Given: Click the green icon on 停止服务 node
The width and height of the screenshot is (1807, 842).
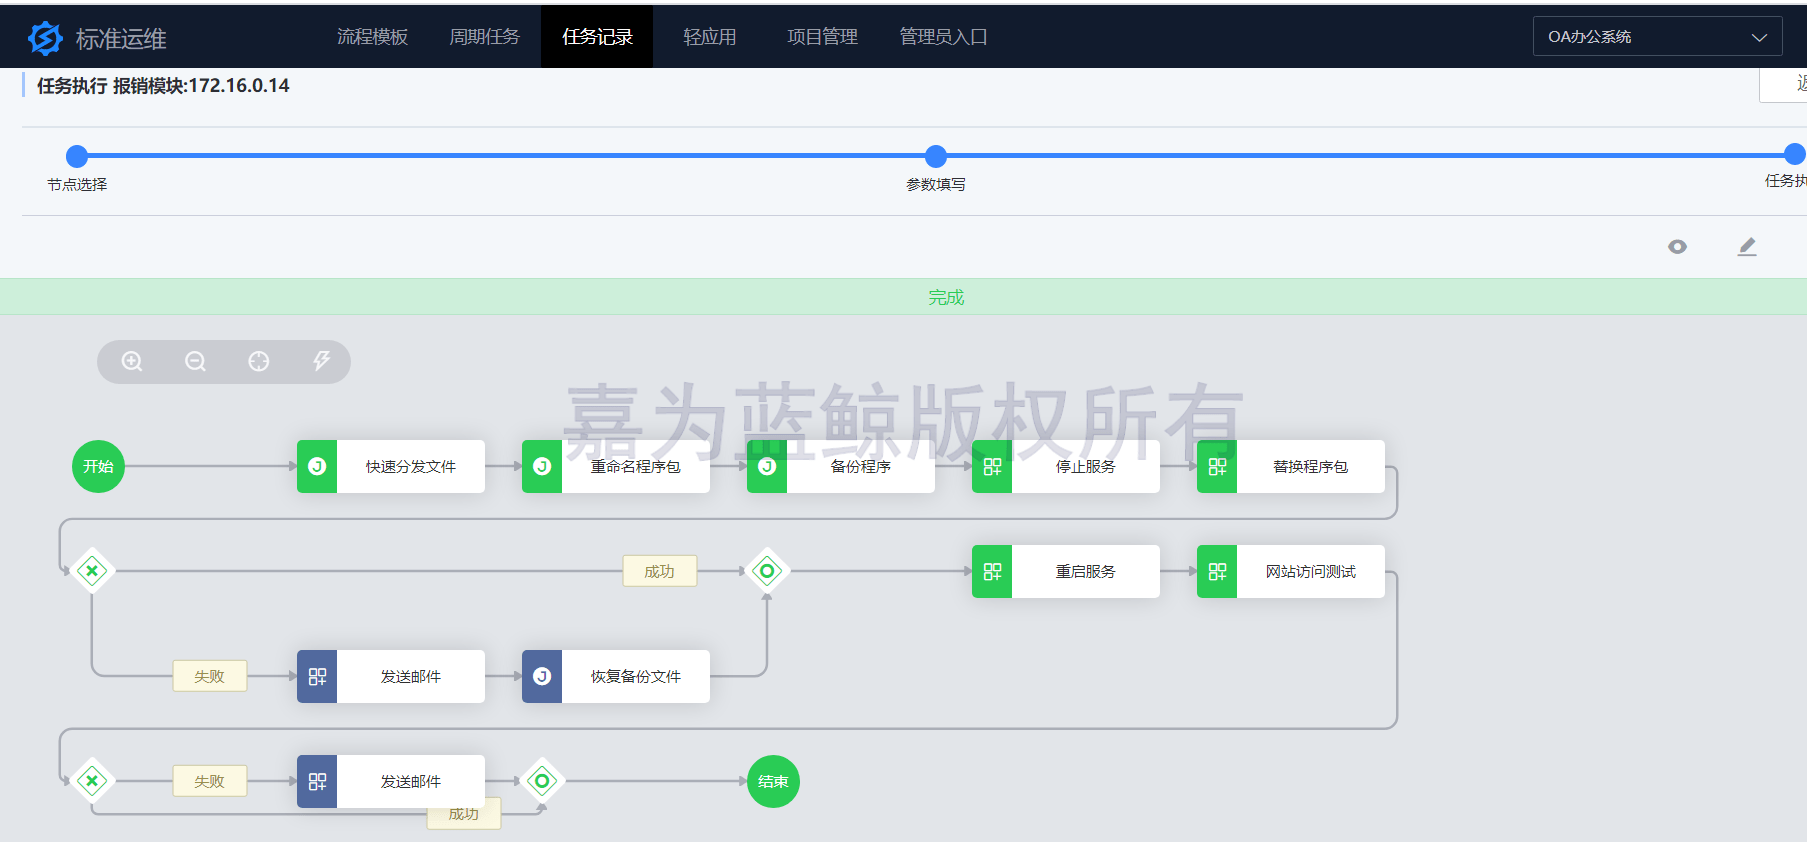Looking at the screenshot, I should 992,467.
